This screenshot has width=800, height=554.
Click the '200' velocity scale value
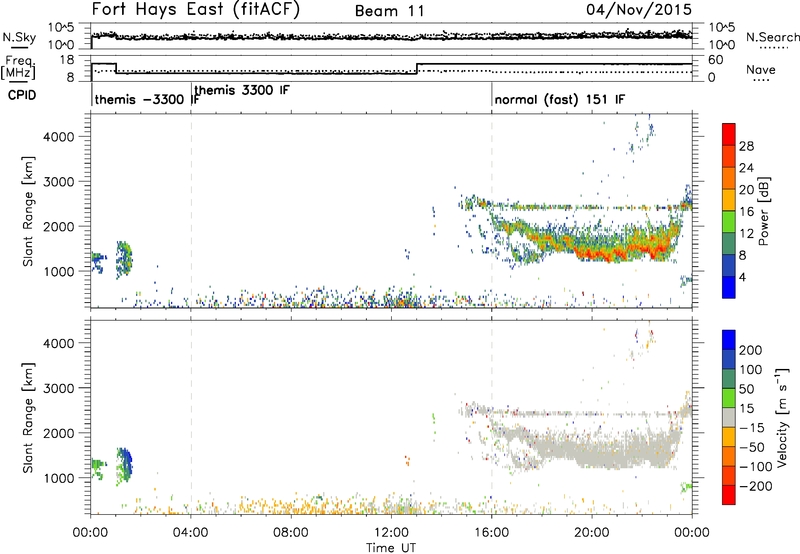(x=751, y=350)
